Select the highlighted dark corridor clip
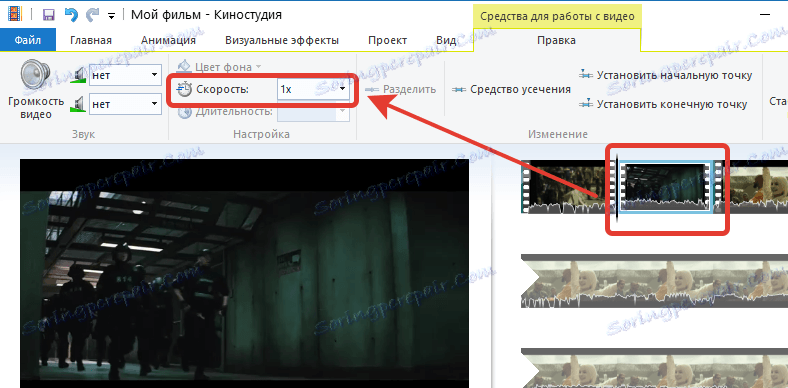The image size is (788, 388). pyautogui.click(x=666, y=186)
